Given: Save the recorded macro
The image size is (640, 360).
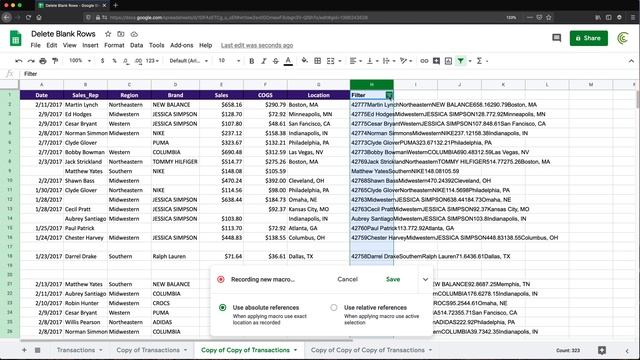Looking at the screenshot, I should [x=393, y=280].
